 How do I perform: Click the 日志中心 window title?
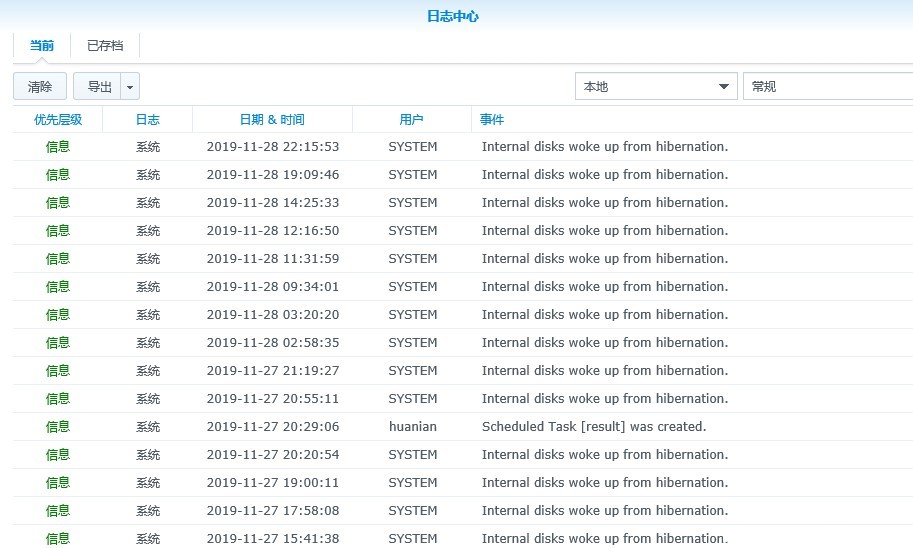point(453,16)
